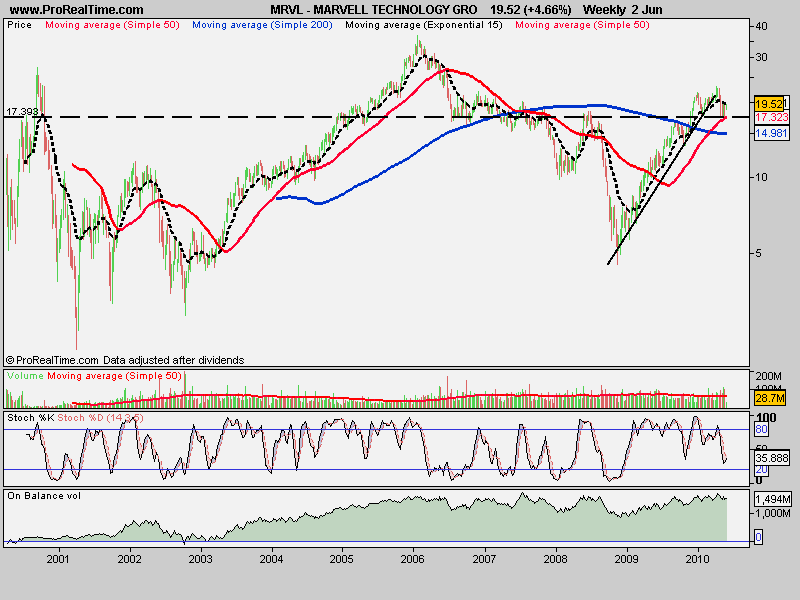Select the 2010 year label

(x=697, y=559)
